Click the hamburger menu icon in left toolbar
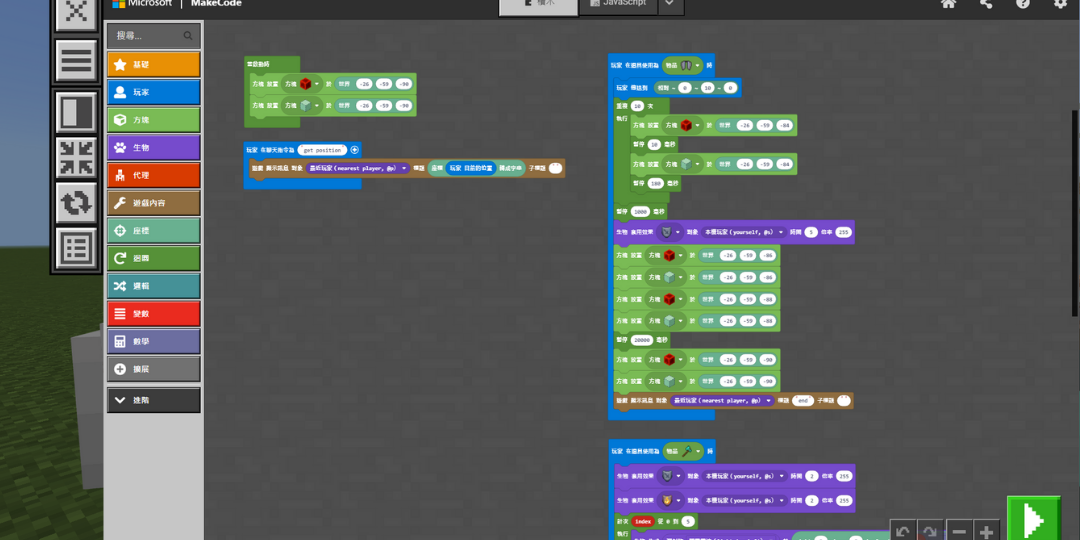Screen dimensions: 1080x540 point(77,61)
